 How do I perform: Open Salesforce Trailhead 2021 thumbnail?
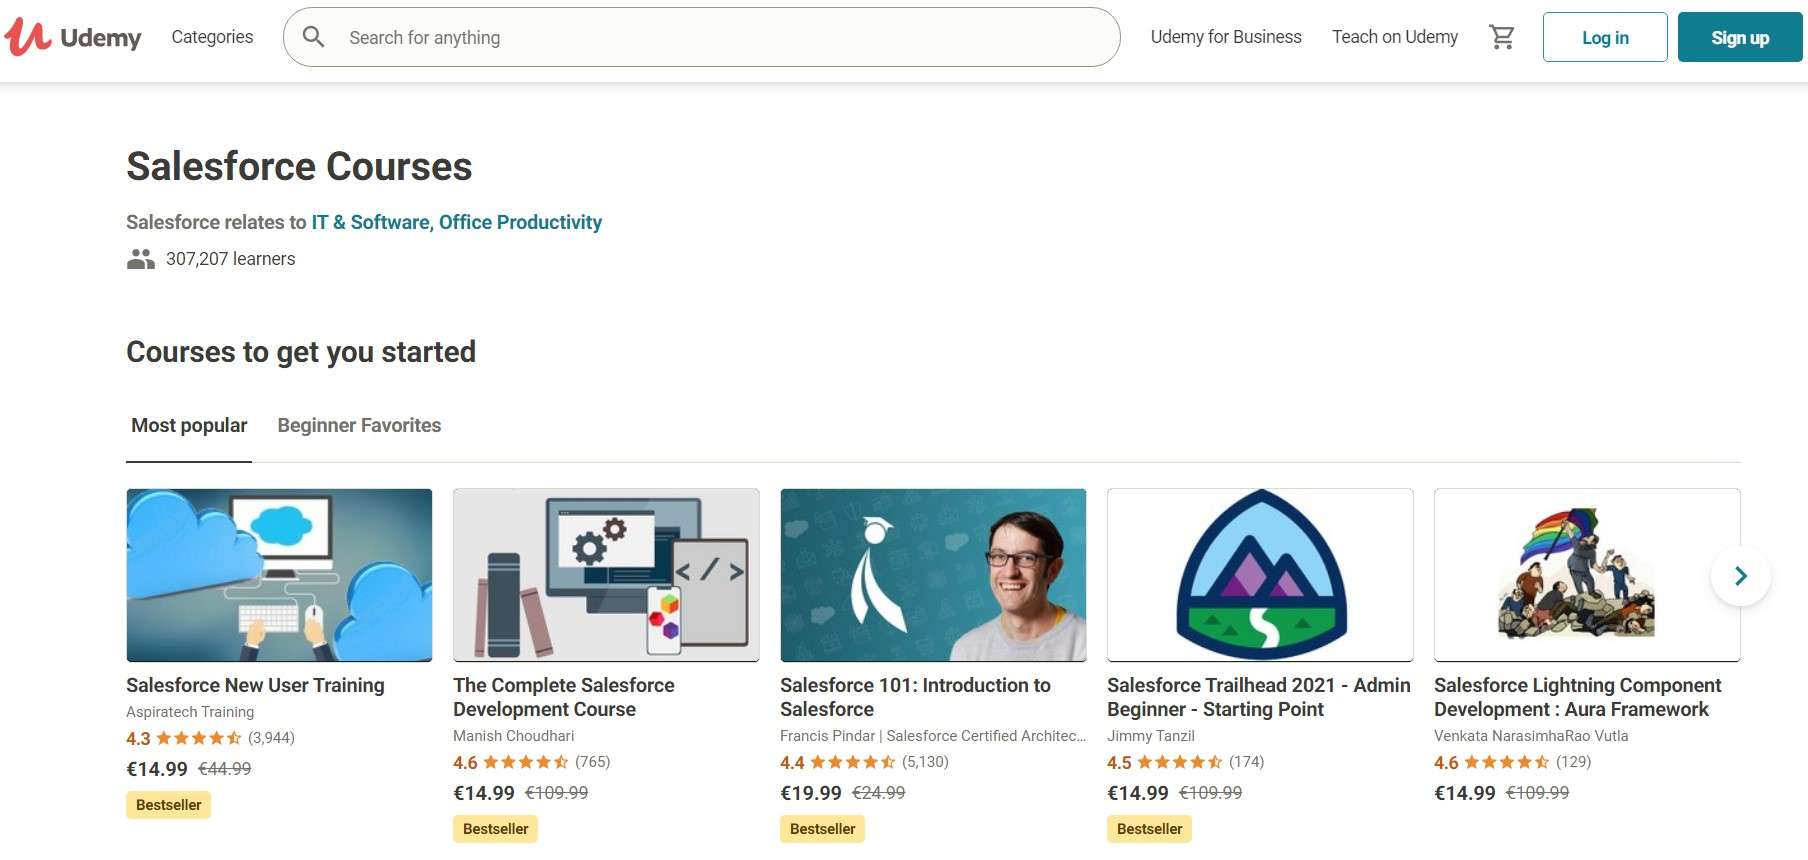point(1260,575)
